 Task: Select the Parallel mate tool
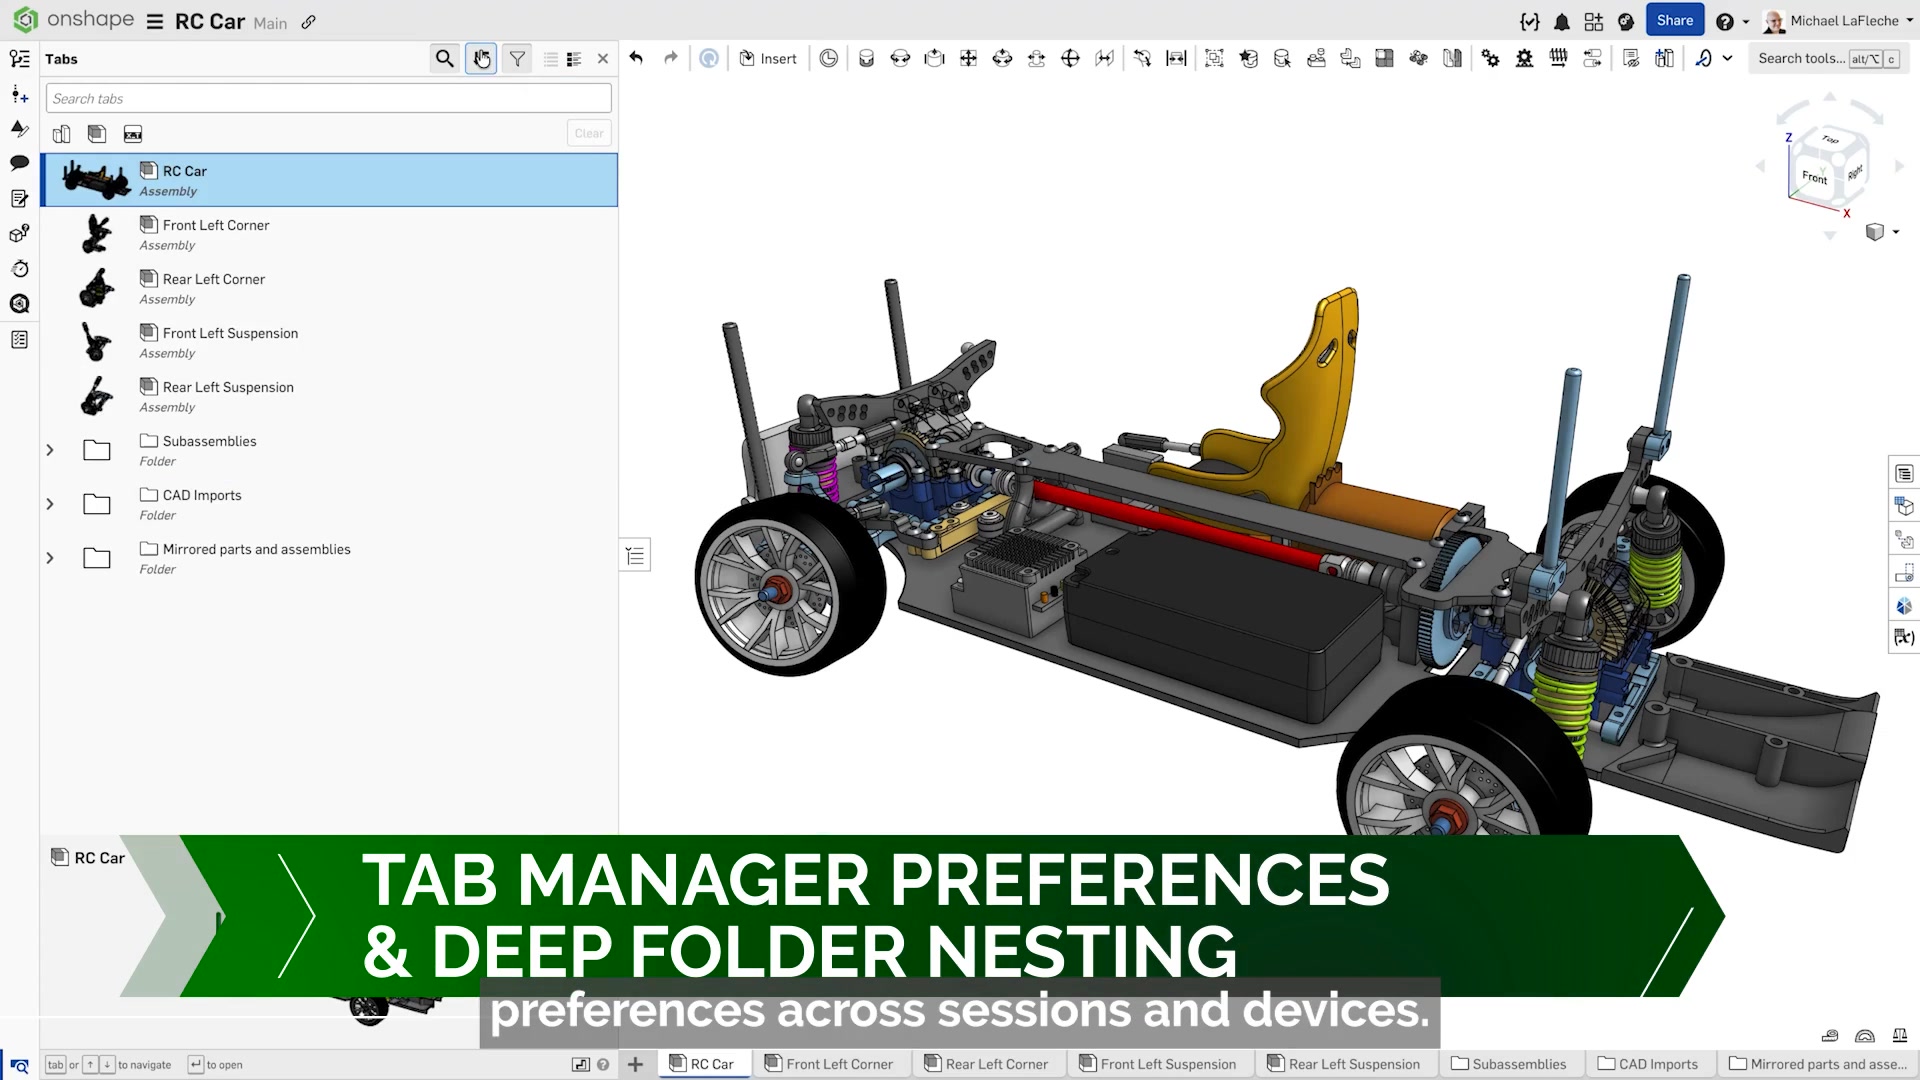[x=1105, y=58]
